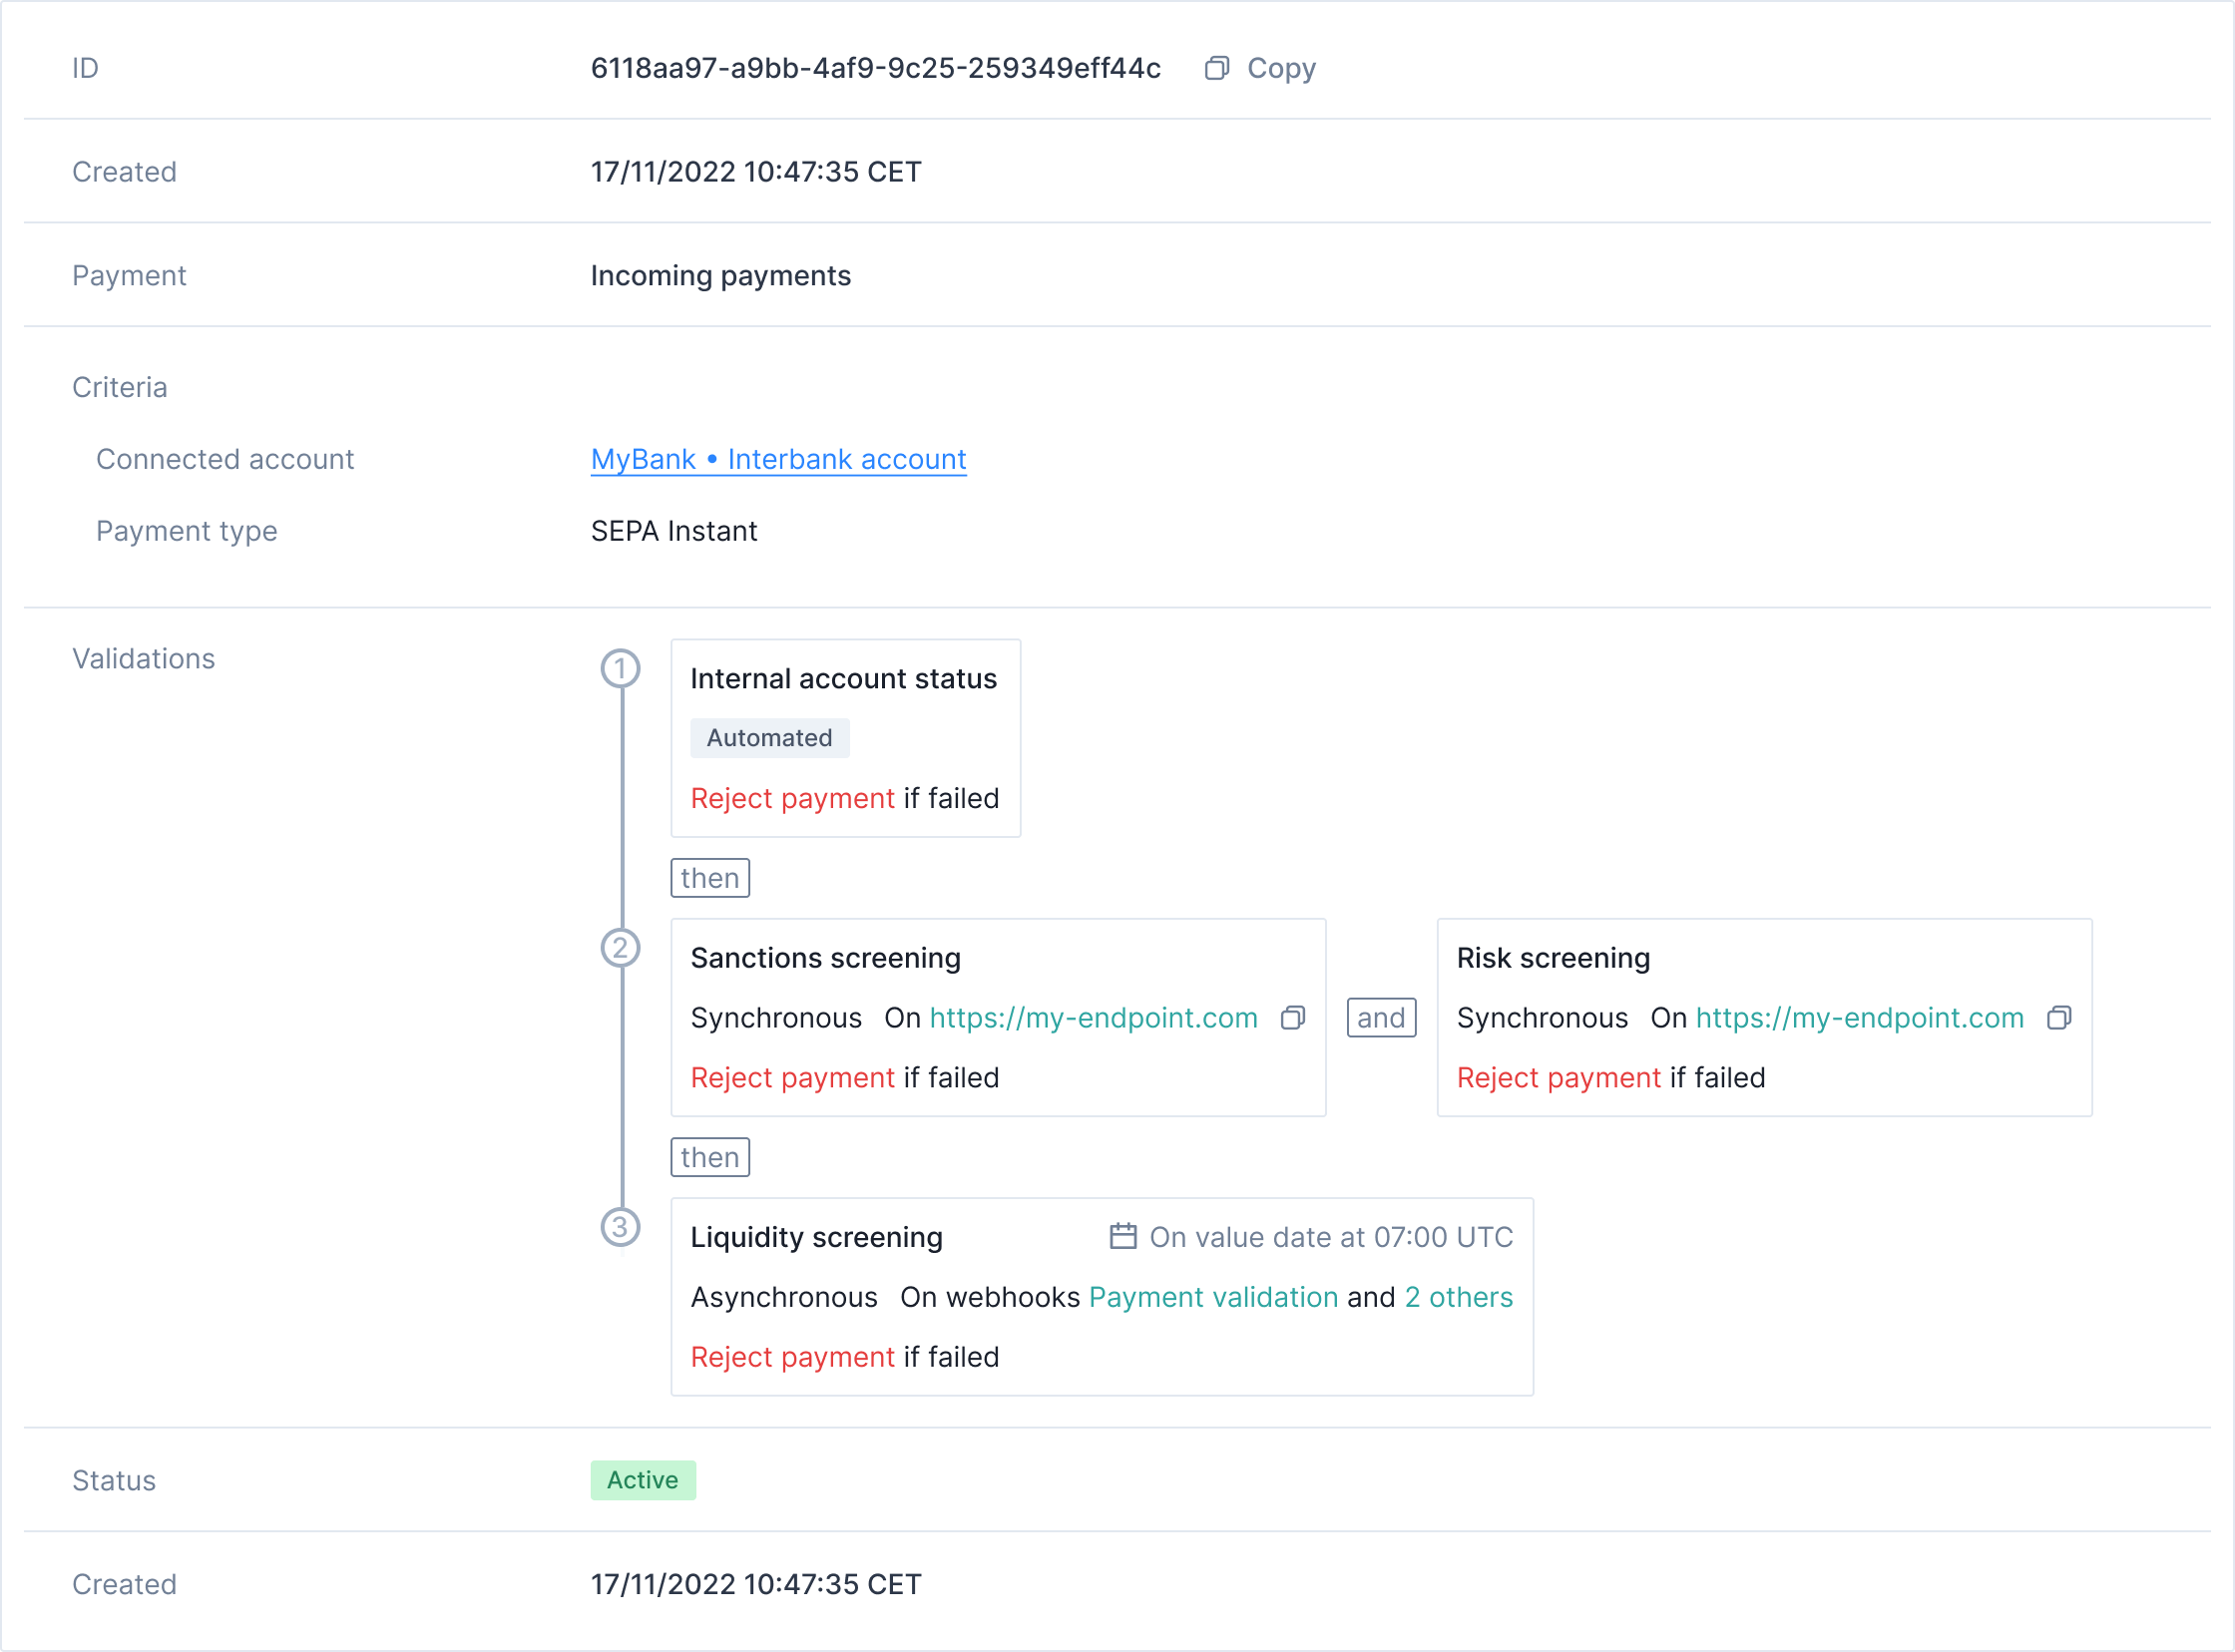Open MyBank Interbank account link

point(778,459)
